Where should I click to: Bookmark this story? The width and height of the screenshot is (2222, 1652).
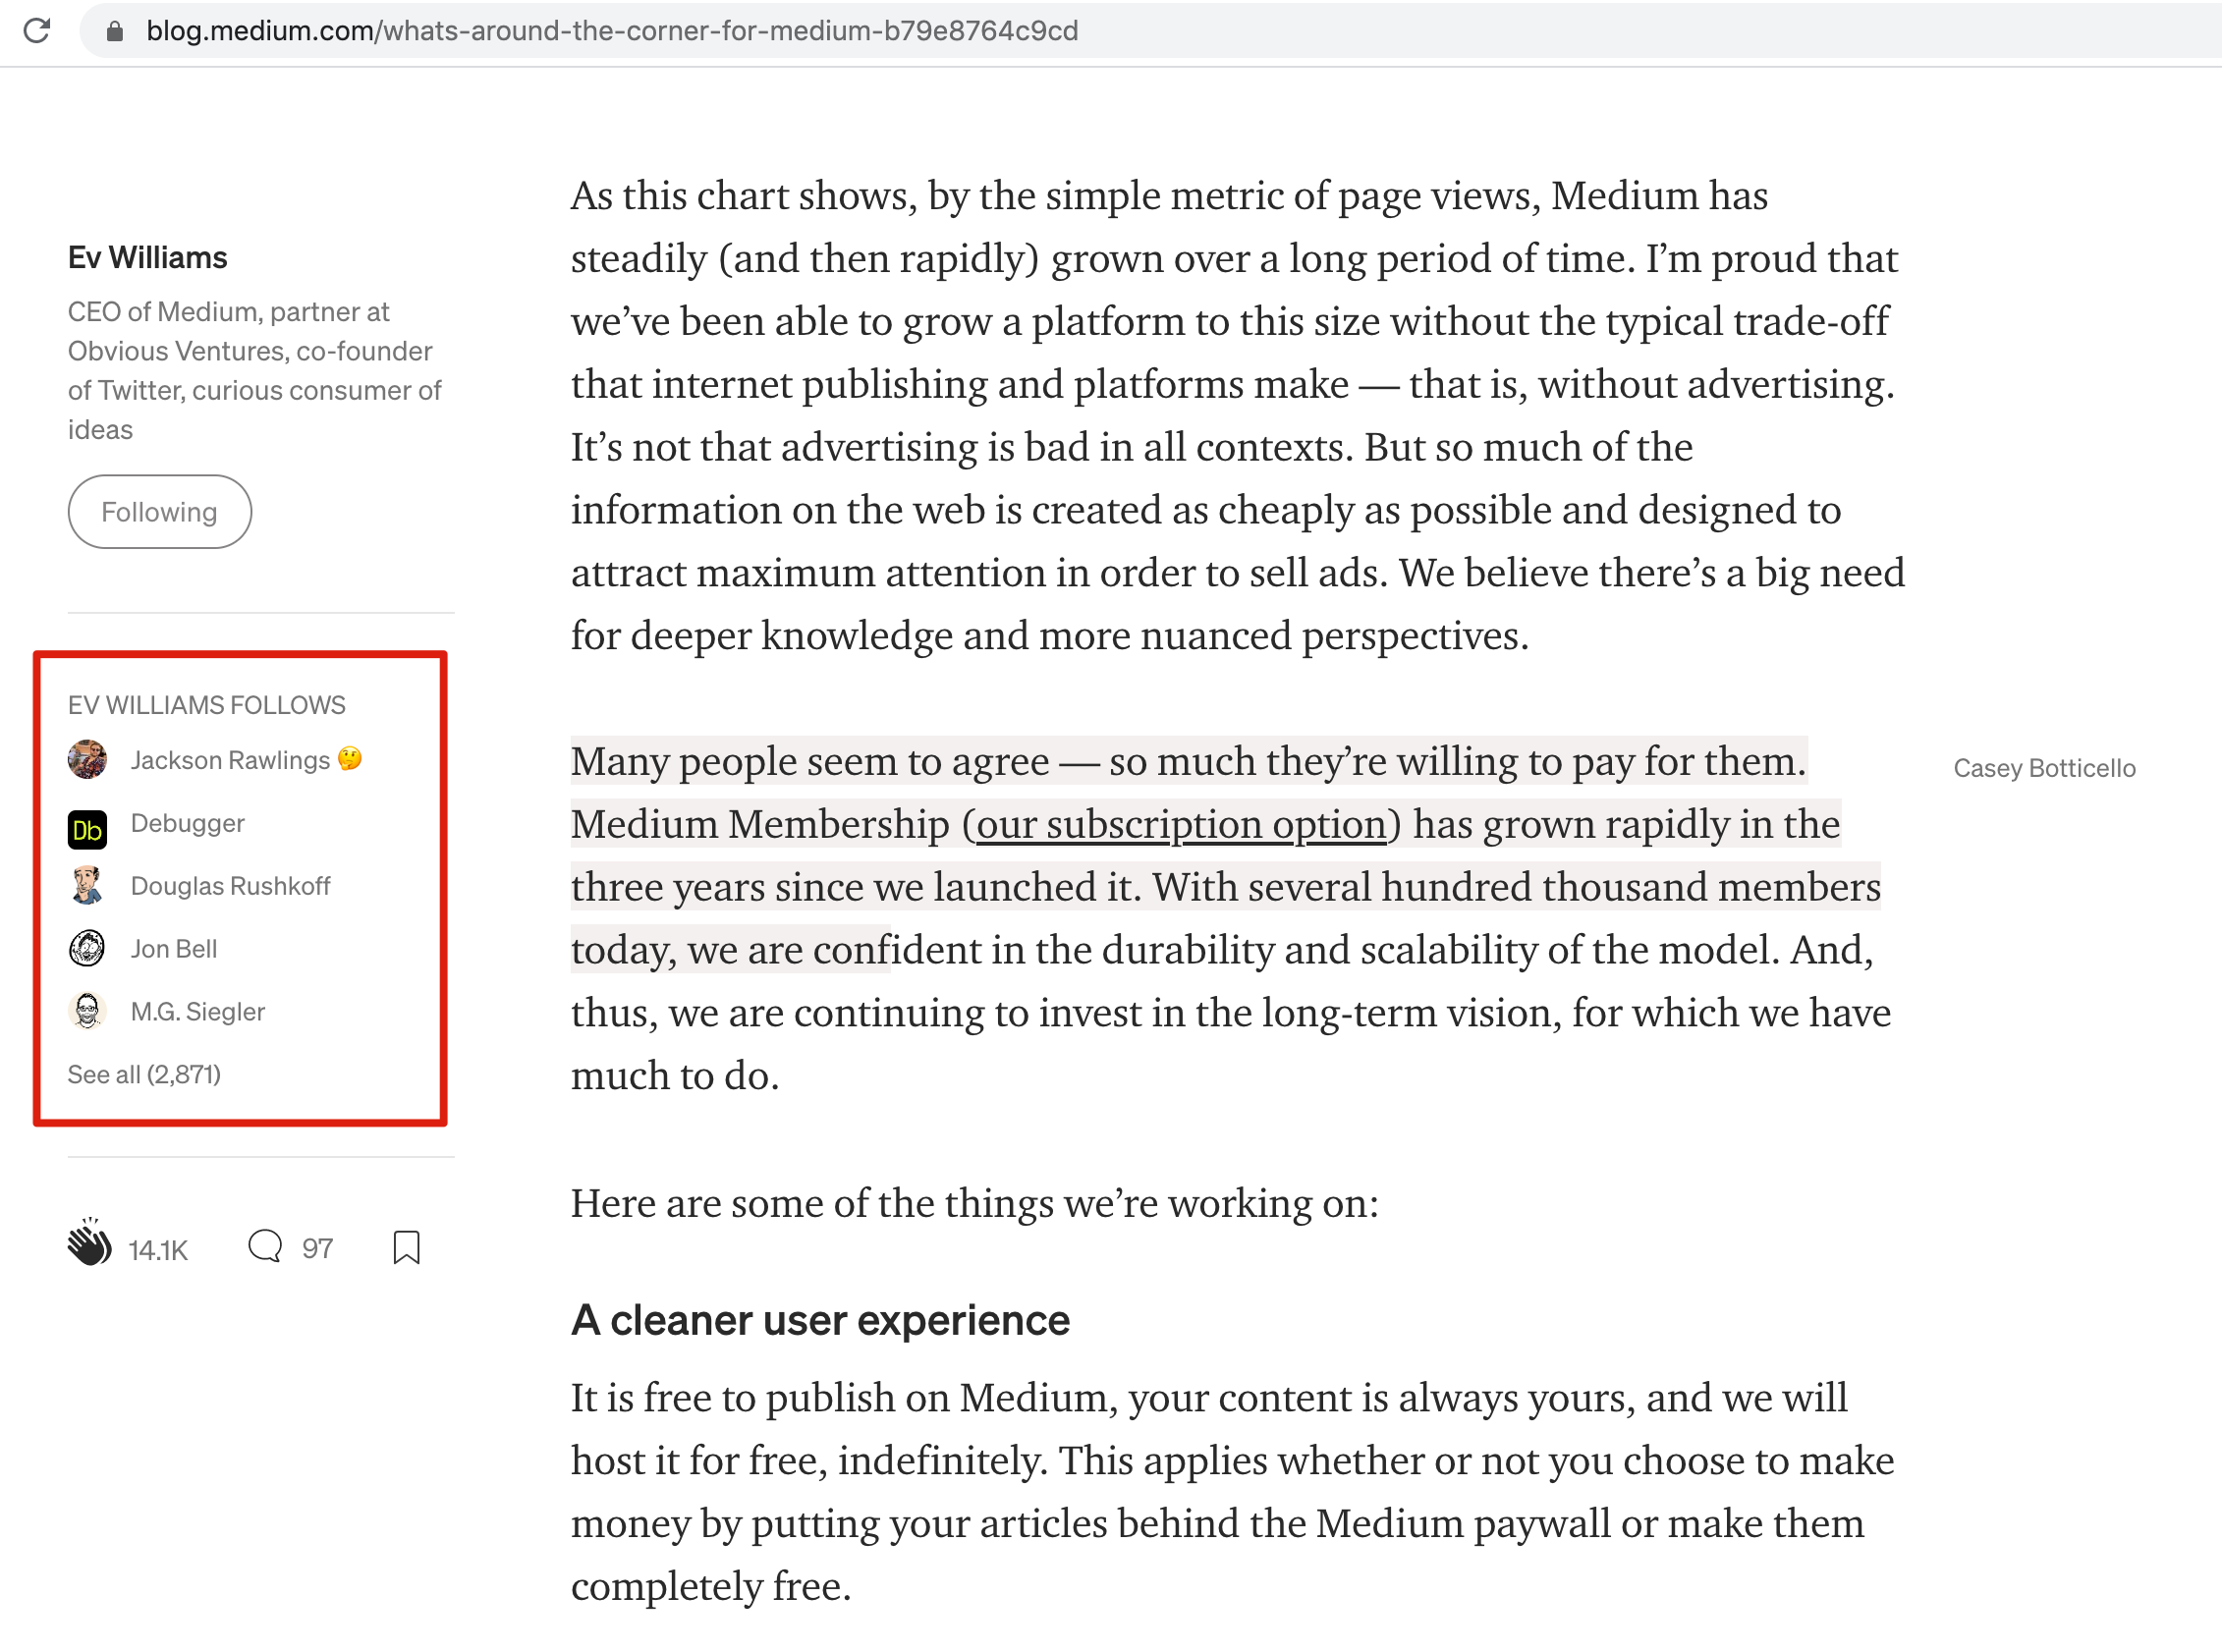[x=406, y=1247]
